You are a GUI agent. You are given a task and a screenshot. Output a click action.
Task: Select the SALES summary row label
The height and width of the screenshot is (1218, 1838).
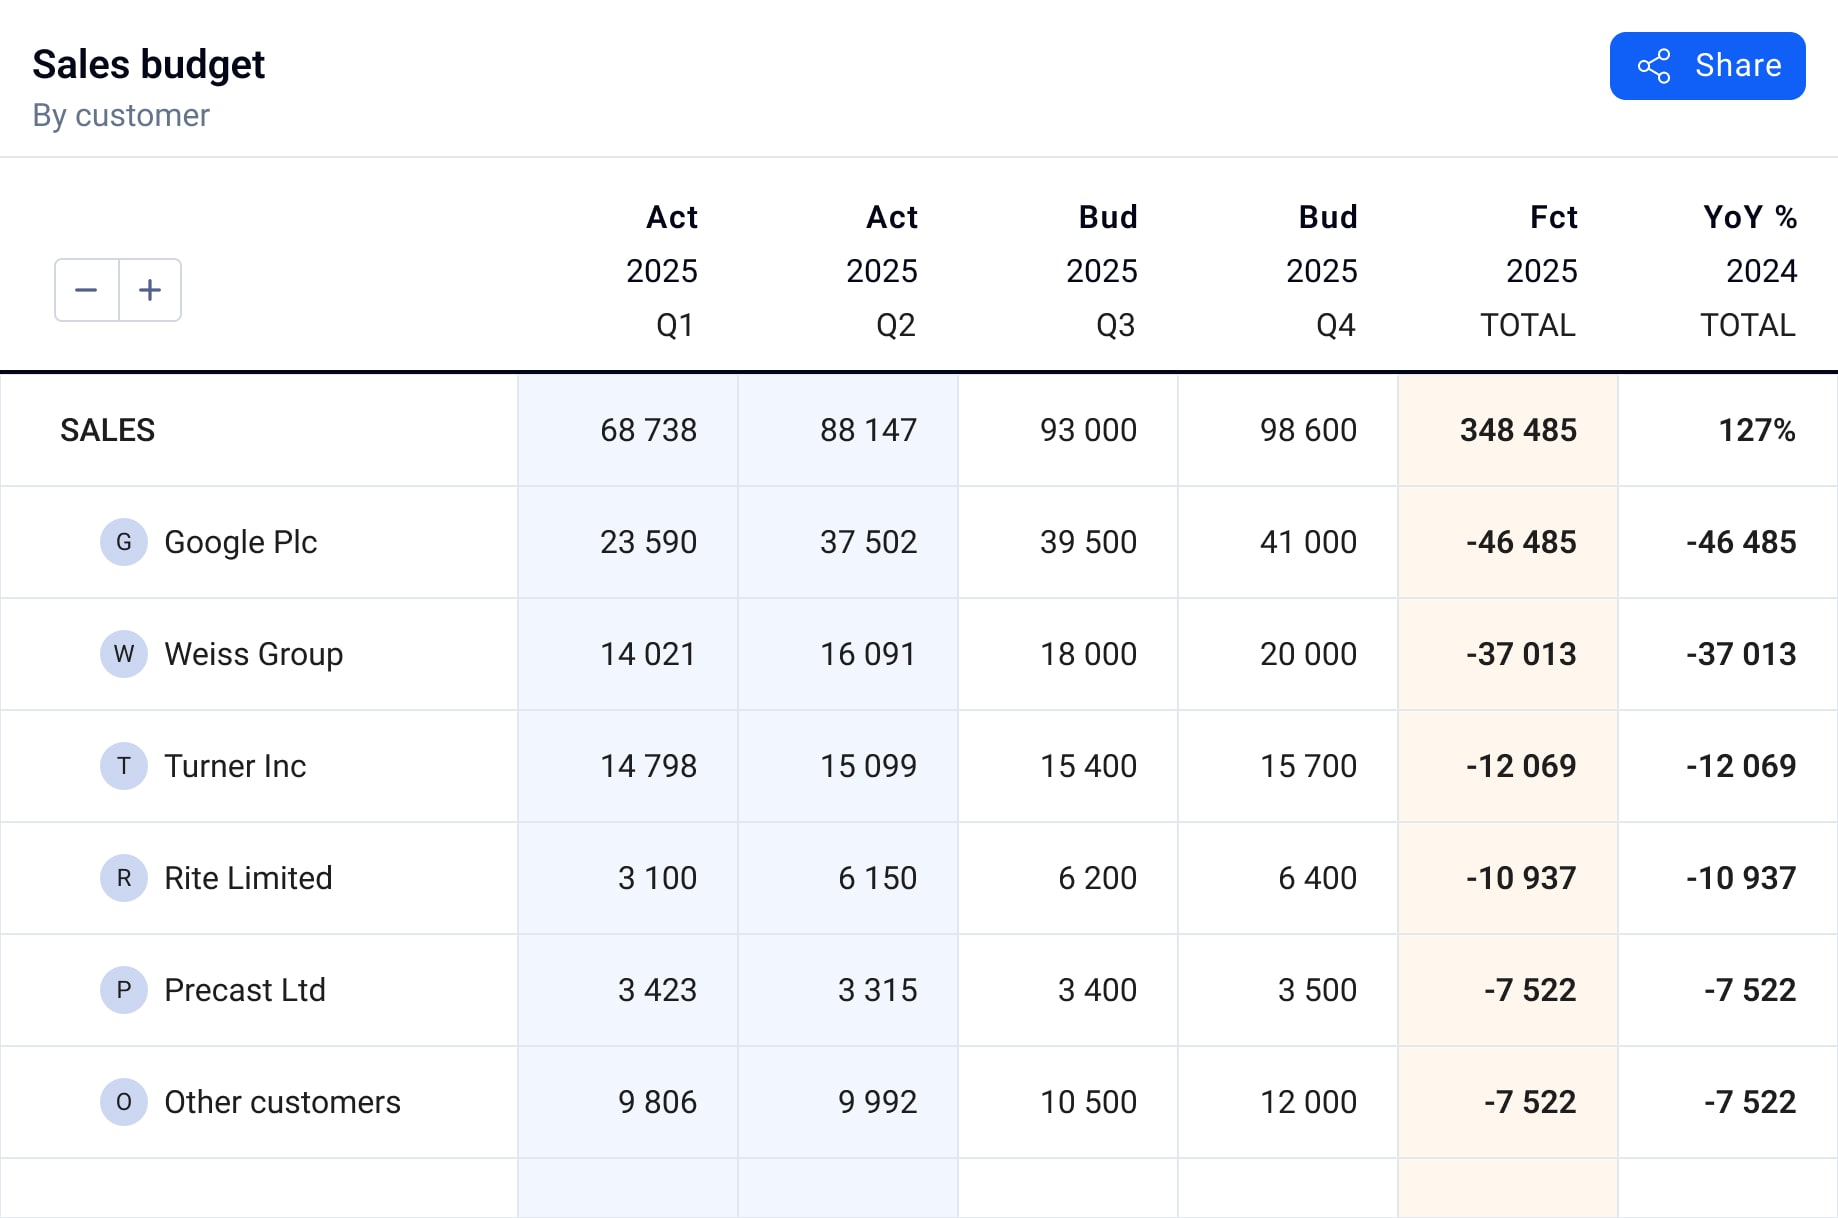[108, 430]
